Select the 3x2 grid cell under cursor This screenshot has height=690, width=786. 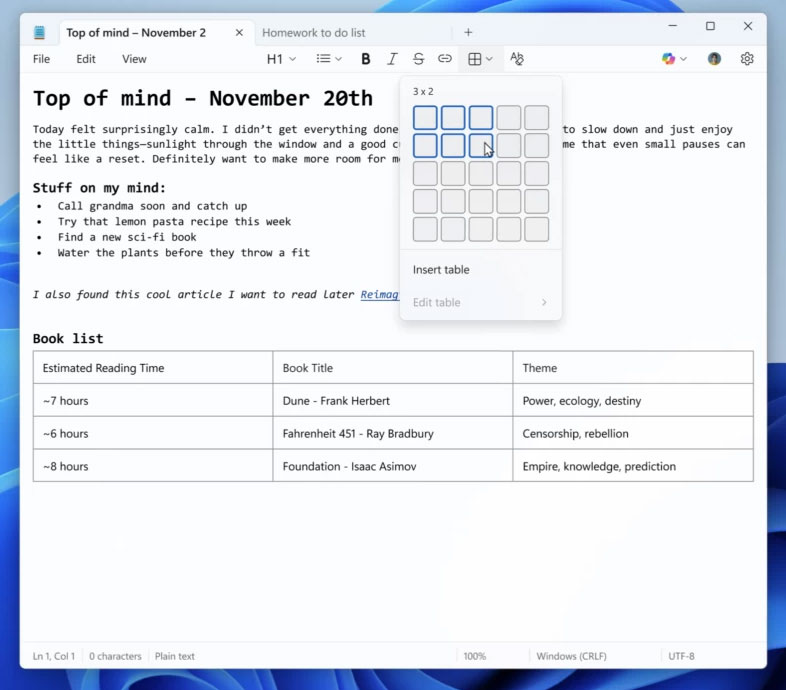pos(481,145)
